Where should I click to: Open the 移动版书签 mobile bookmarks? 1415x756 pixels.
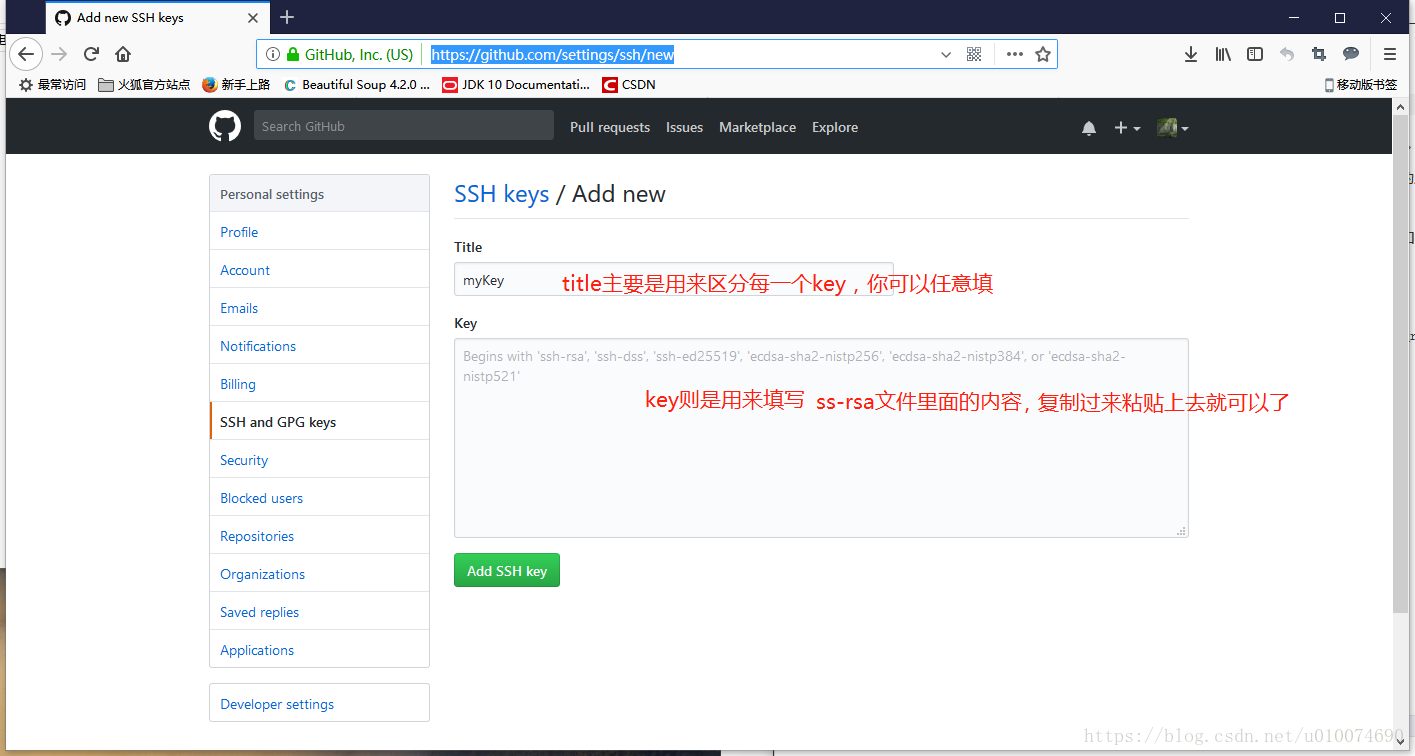pyautogui.click(x=1360, y=85)
